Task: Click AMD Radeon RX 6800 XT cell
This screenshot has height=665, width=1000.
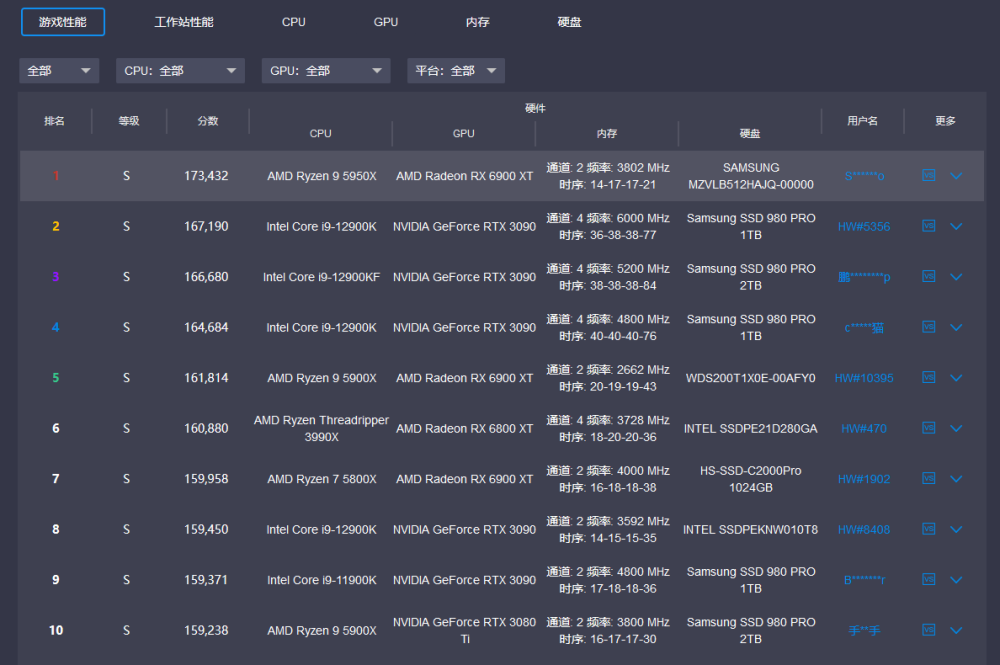Action: 464,428
